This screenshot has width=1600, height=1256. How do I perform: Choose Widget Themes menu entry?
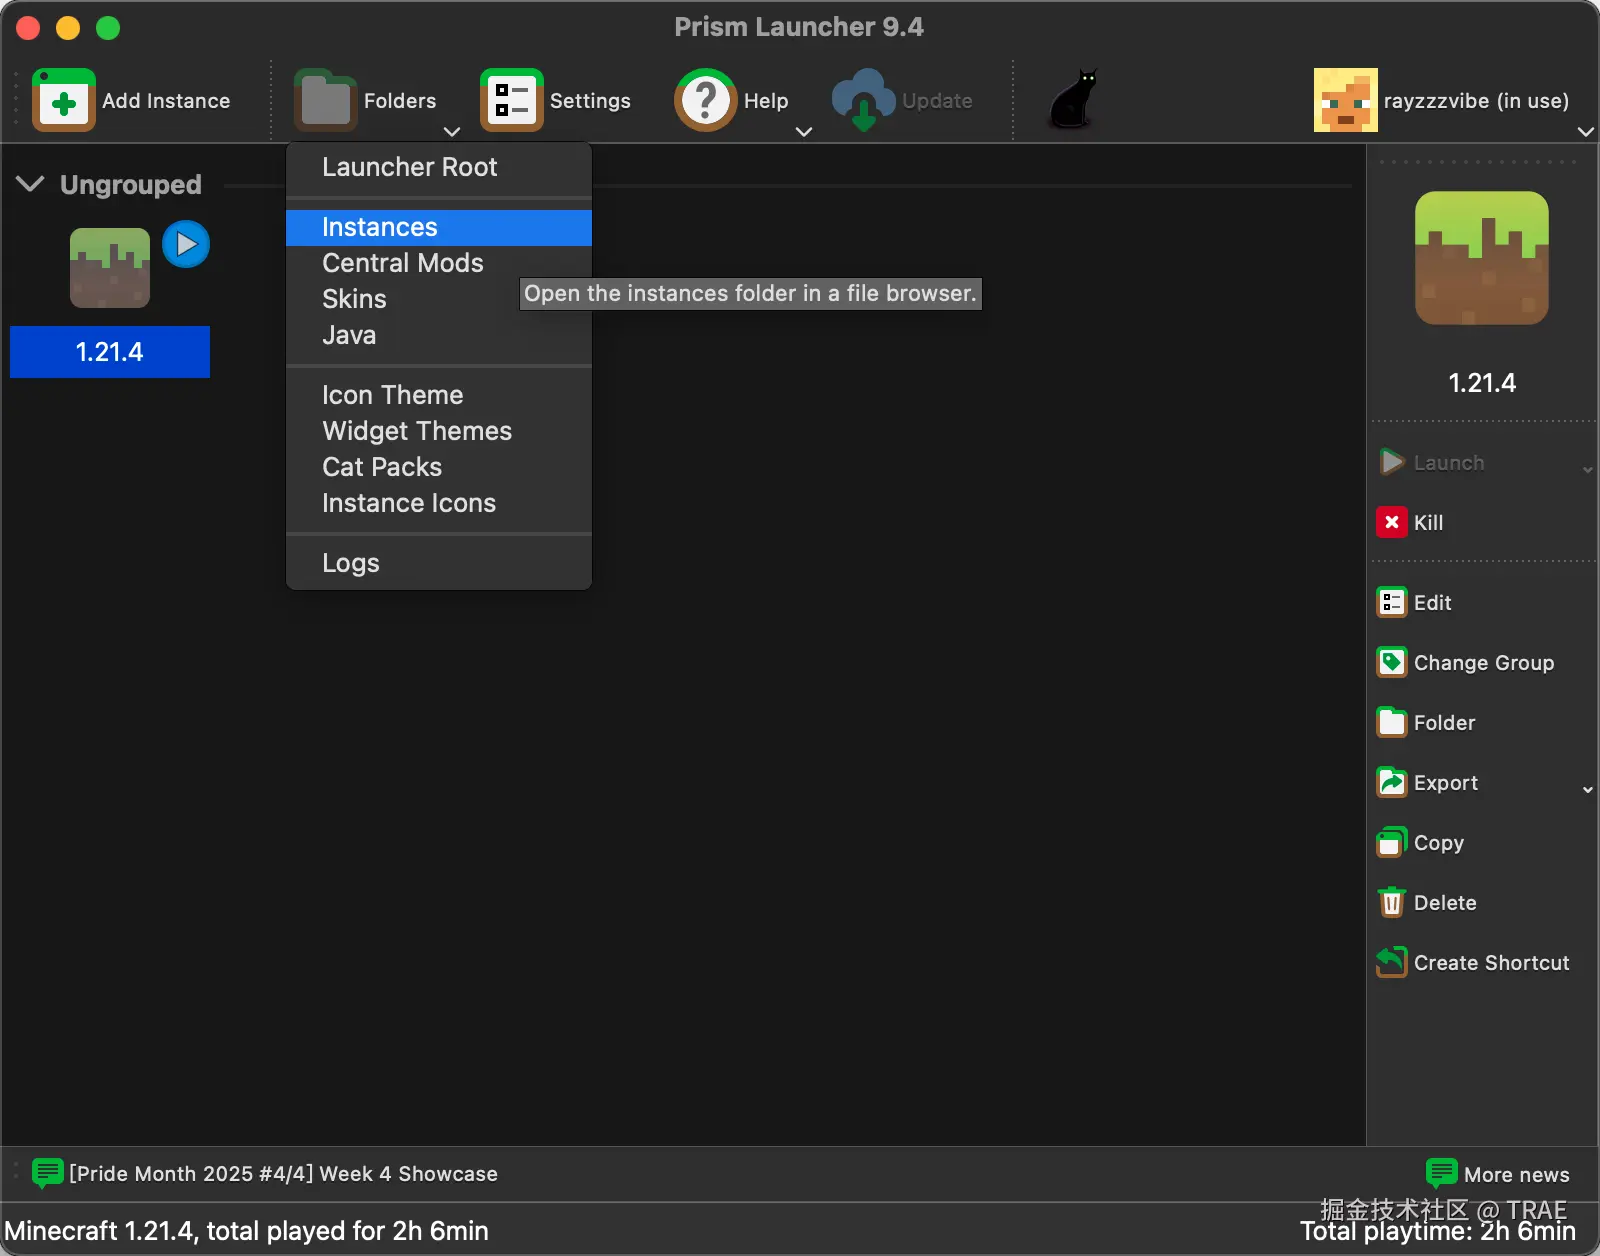pyautogui.click(x=439, y=431)
